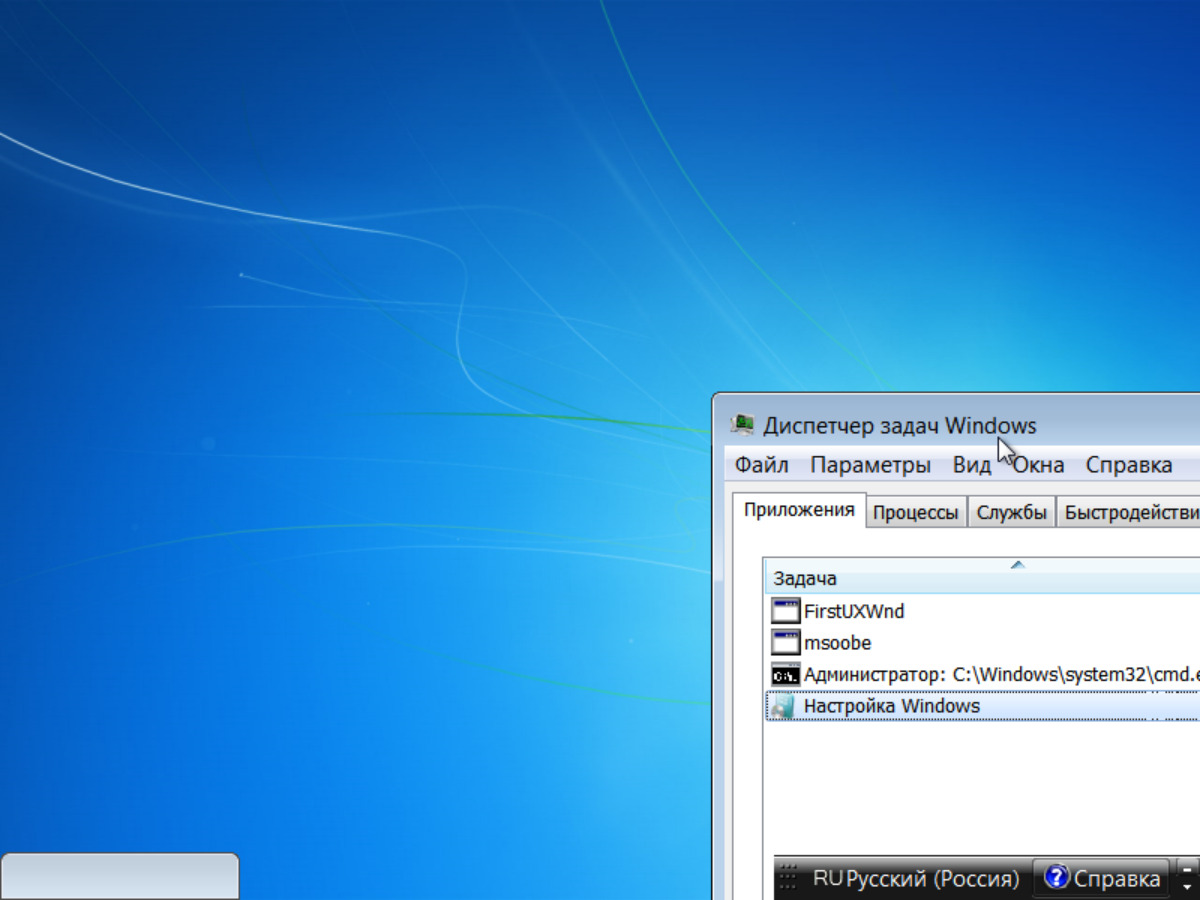The height and width of the screenshot is (900, 1200).
Task: Switch to the Процессы tab
Action: coord(915,513)
